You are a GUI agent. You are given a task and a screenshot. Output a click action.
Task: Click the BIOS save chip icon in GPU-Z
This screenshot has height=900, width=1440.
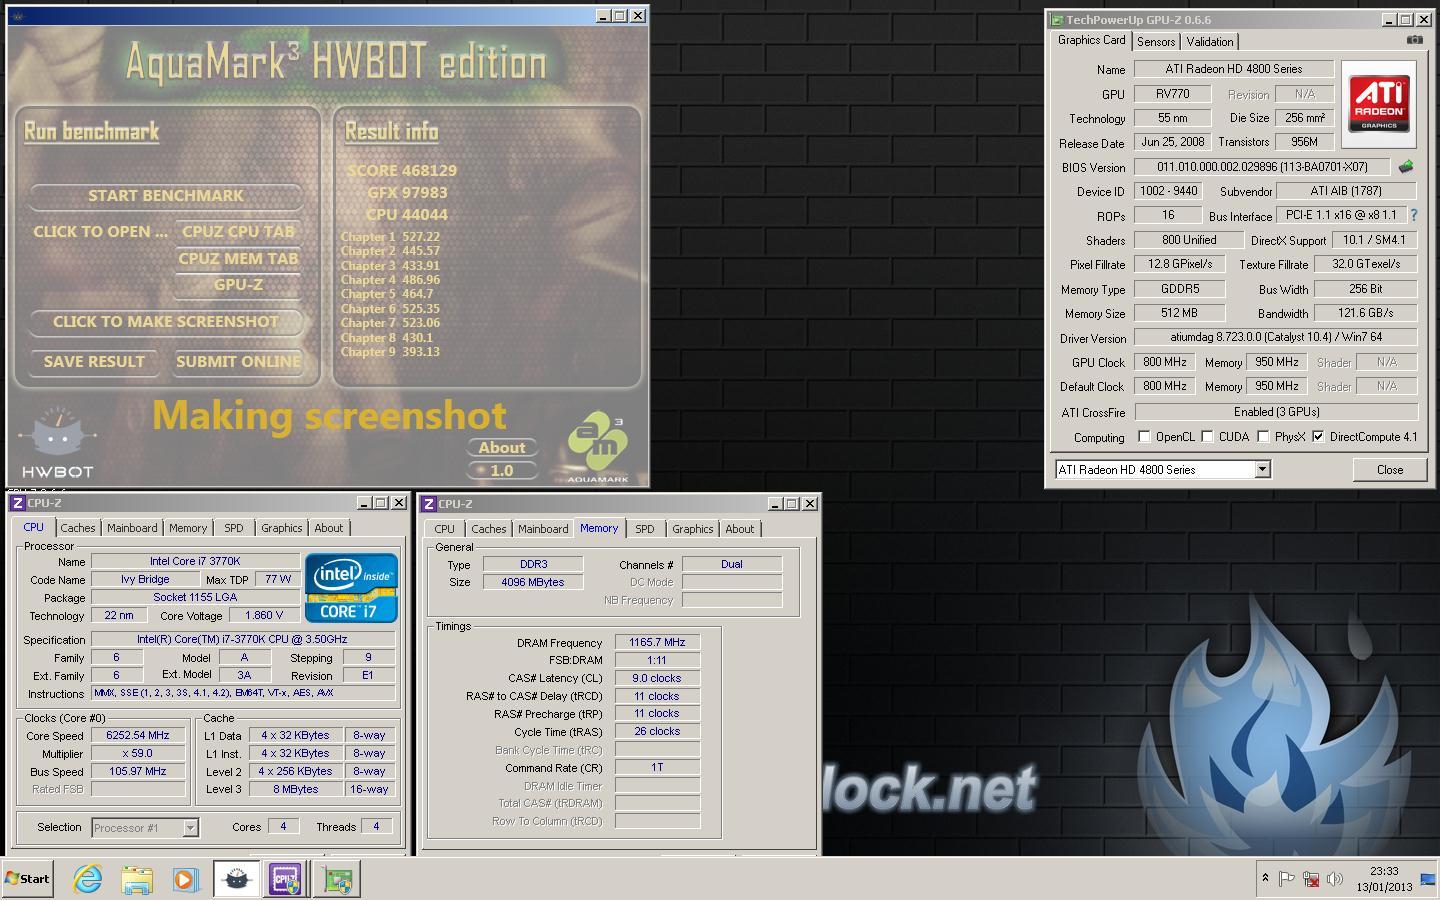click(1406, 167)
